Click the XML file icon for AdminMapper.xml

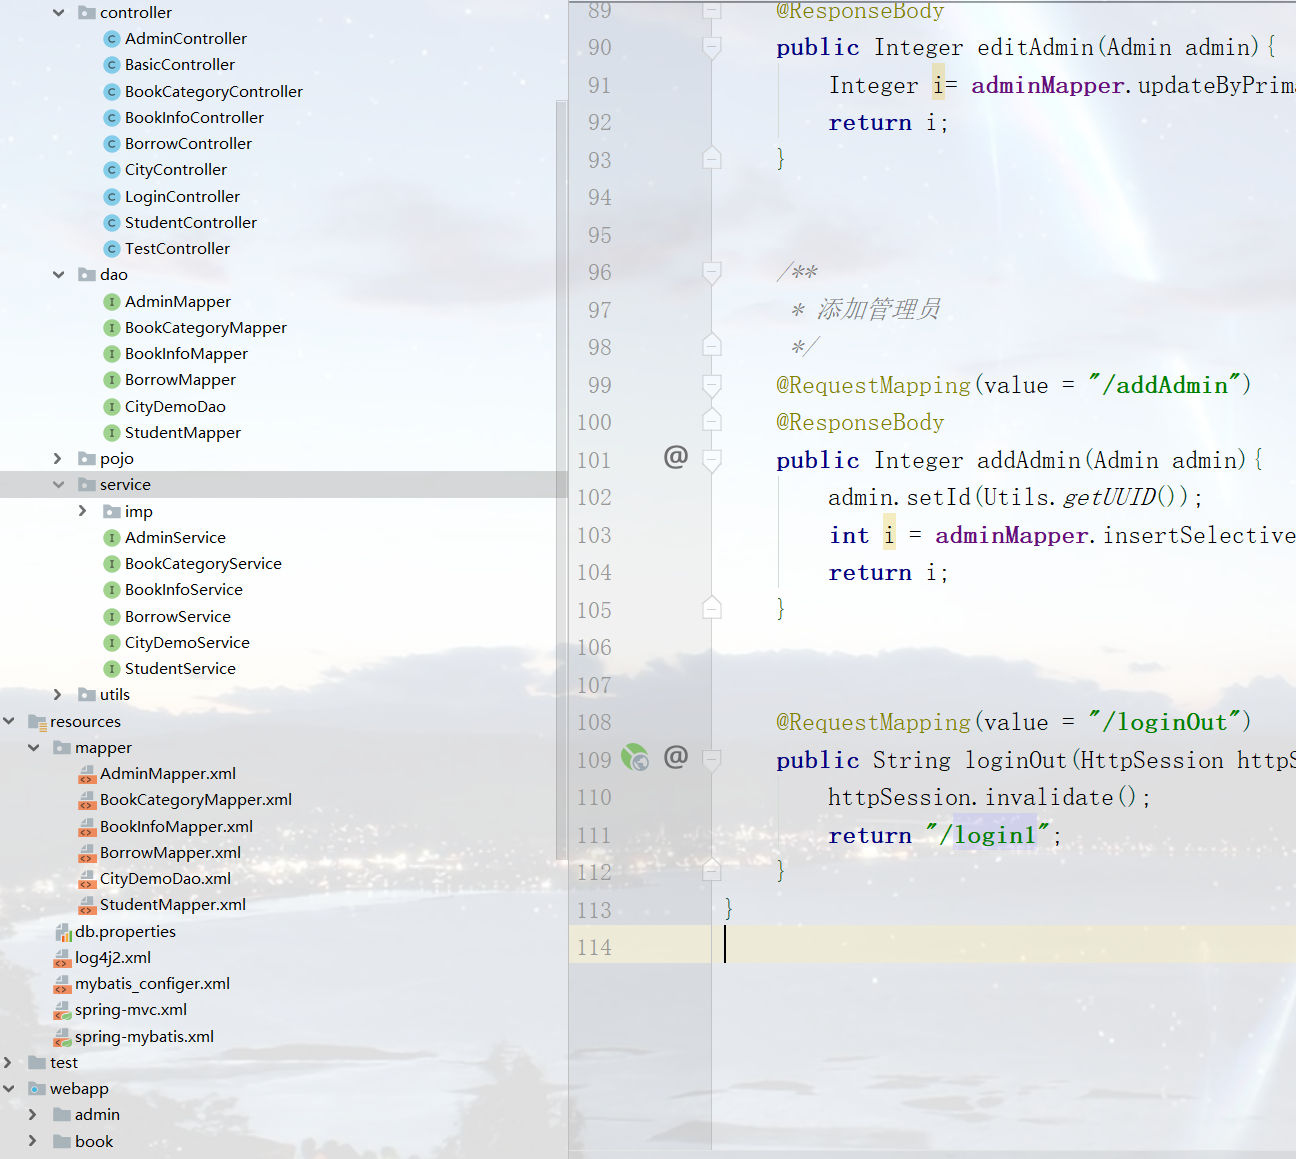(87, 774)
